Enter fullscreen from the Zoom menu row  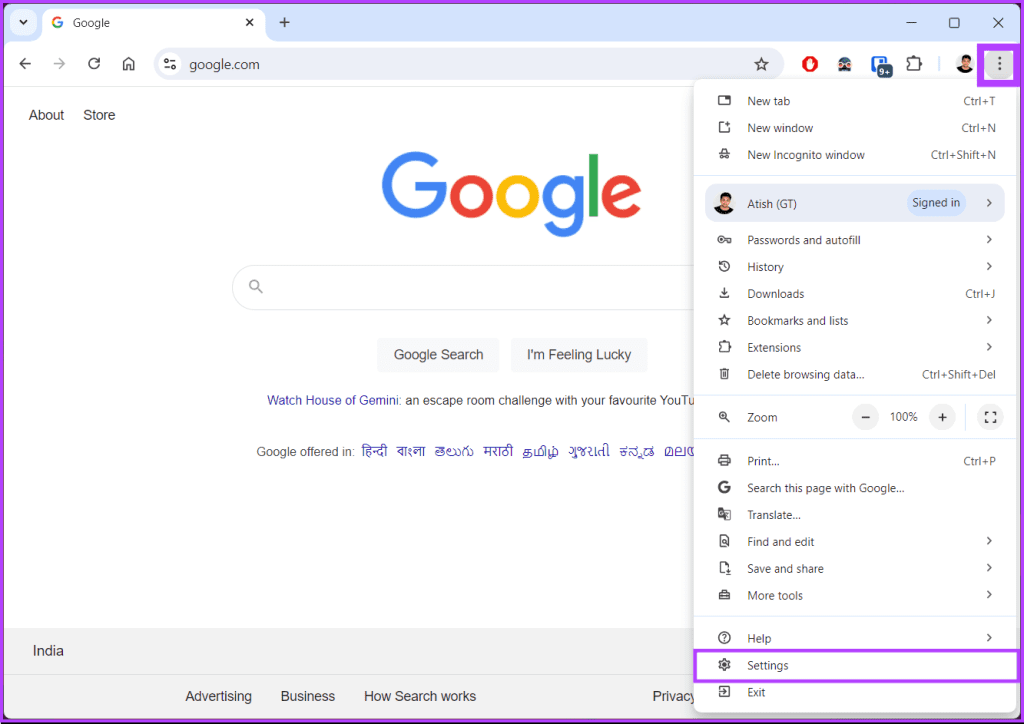click(989, 417)
